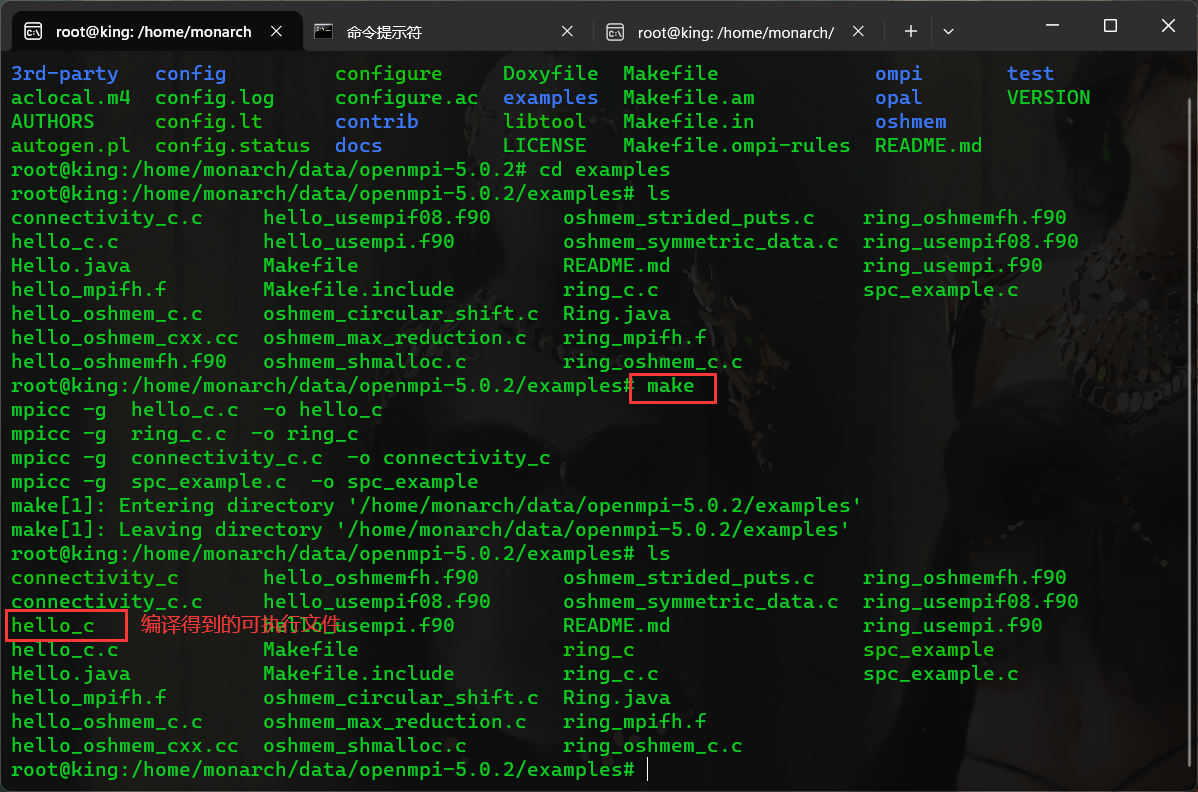The height and width of the screenshot is (792, 1198).
Task: Click the 'oshmem' directory name
Action: (911, 122)
